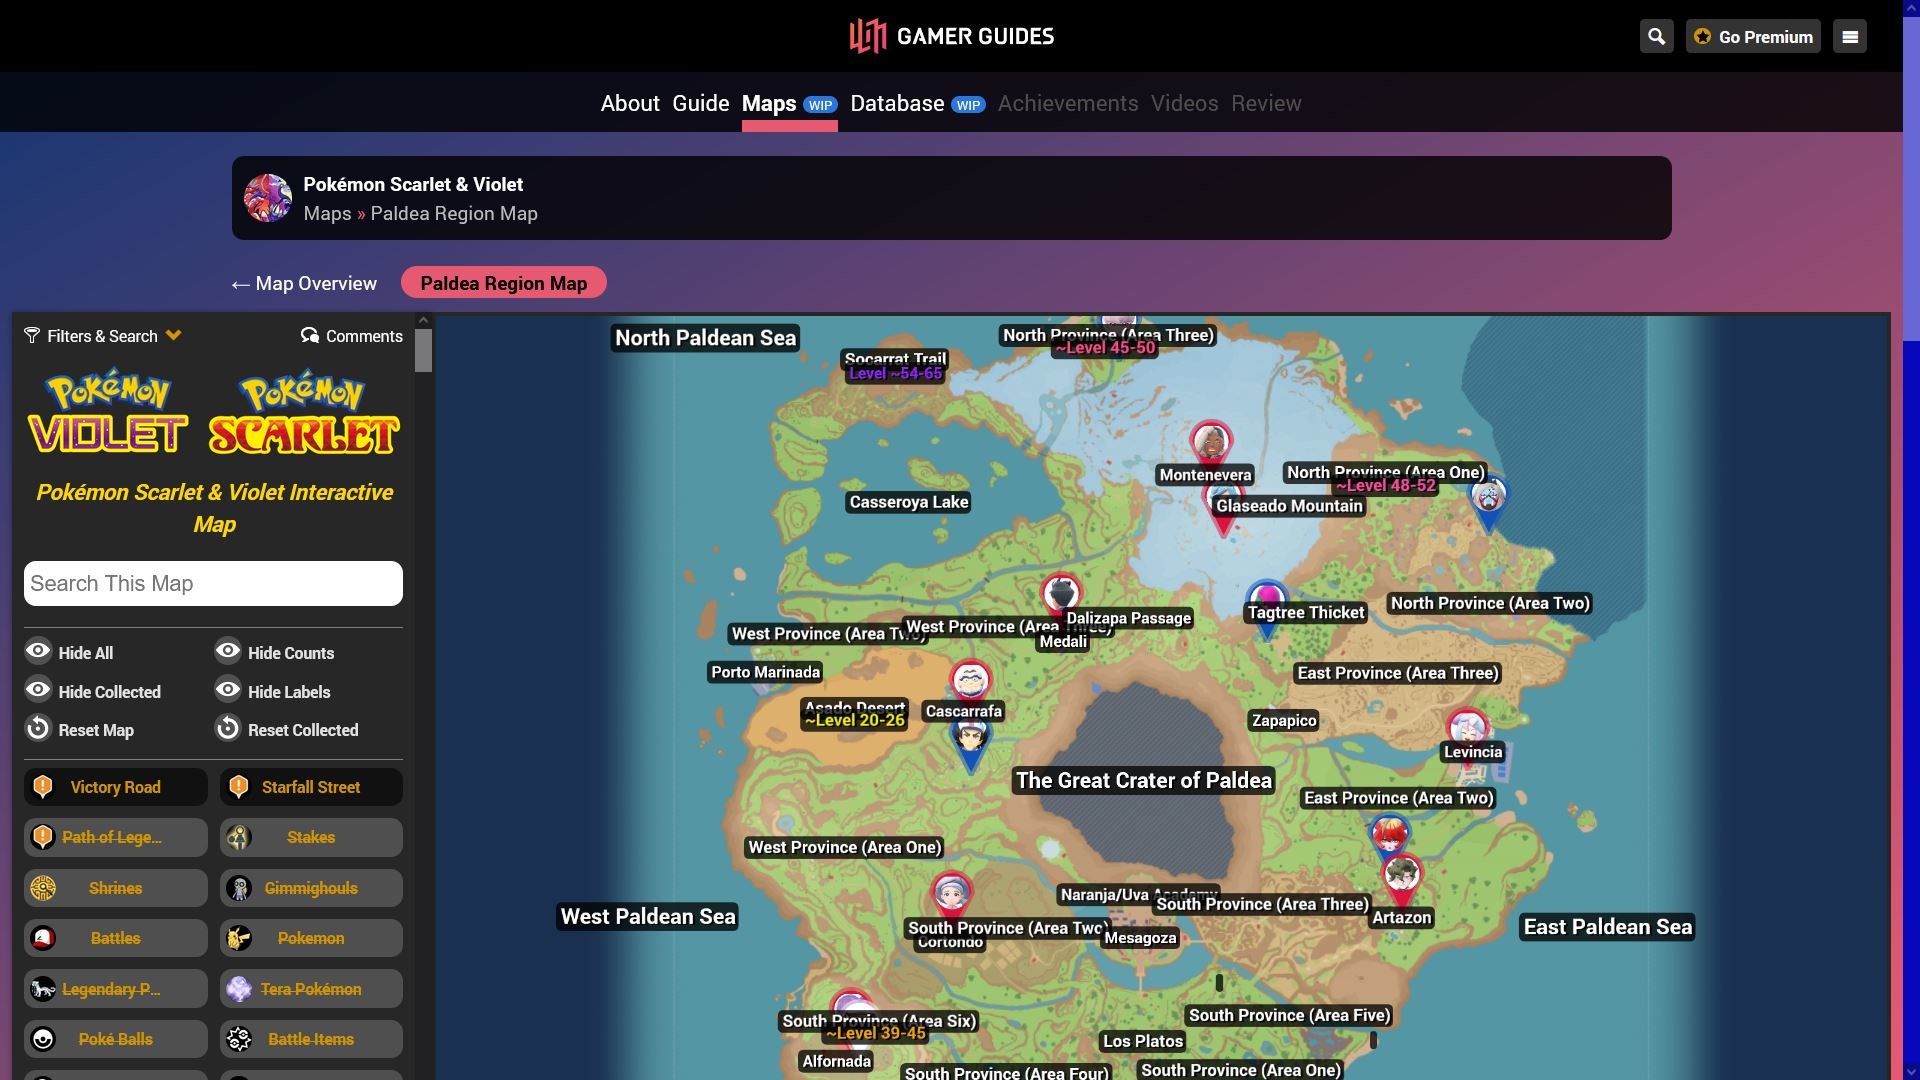Open the hamburger menu icon in header

(x=1849, y=37)
